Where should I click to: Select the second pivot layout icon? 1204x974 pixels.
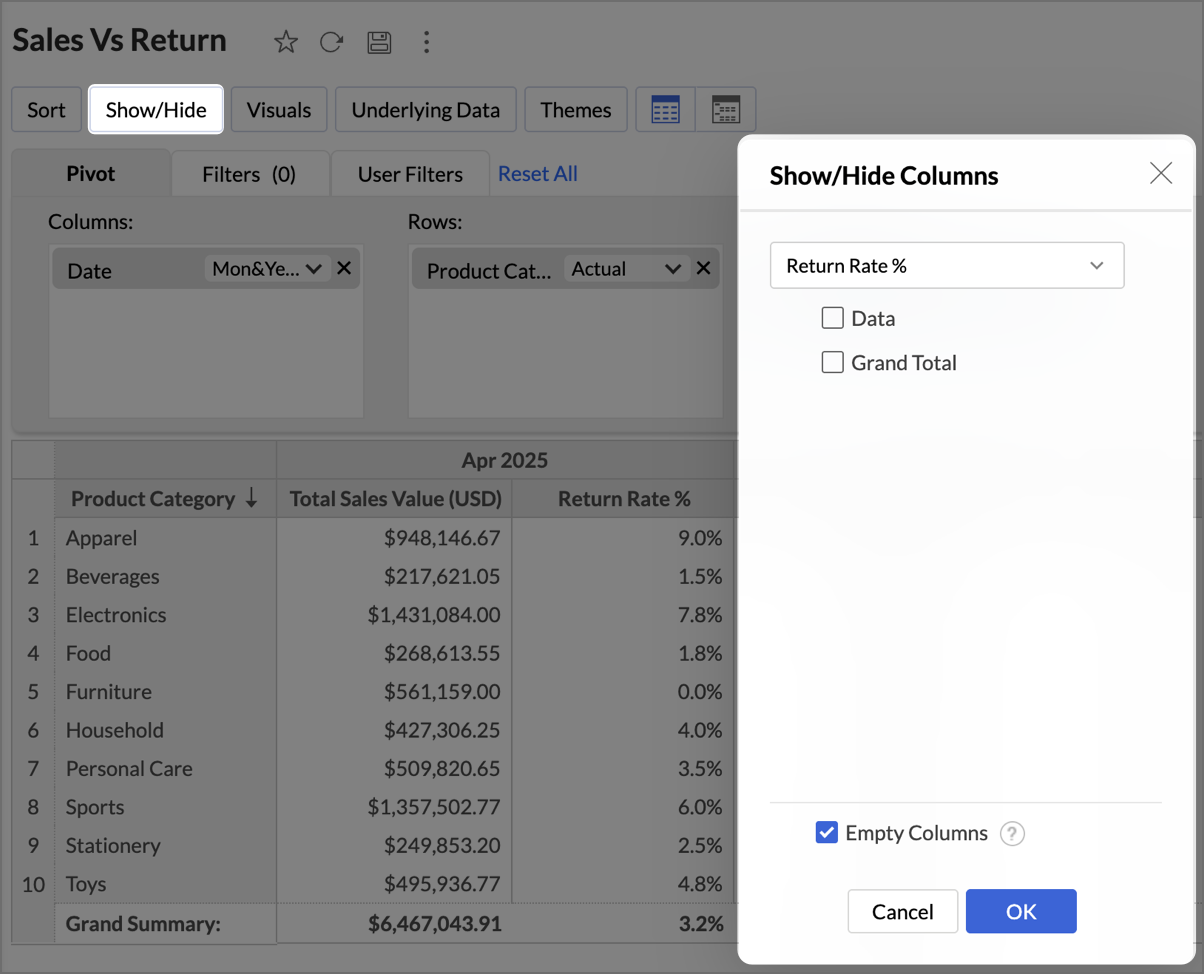726,110
